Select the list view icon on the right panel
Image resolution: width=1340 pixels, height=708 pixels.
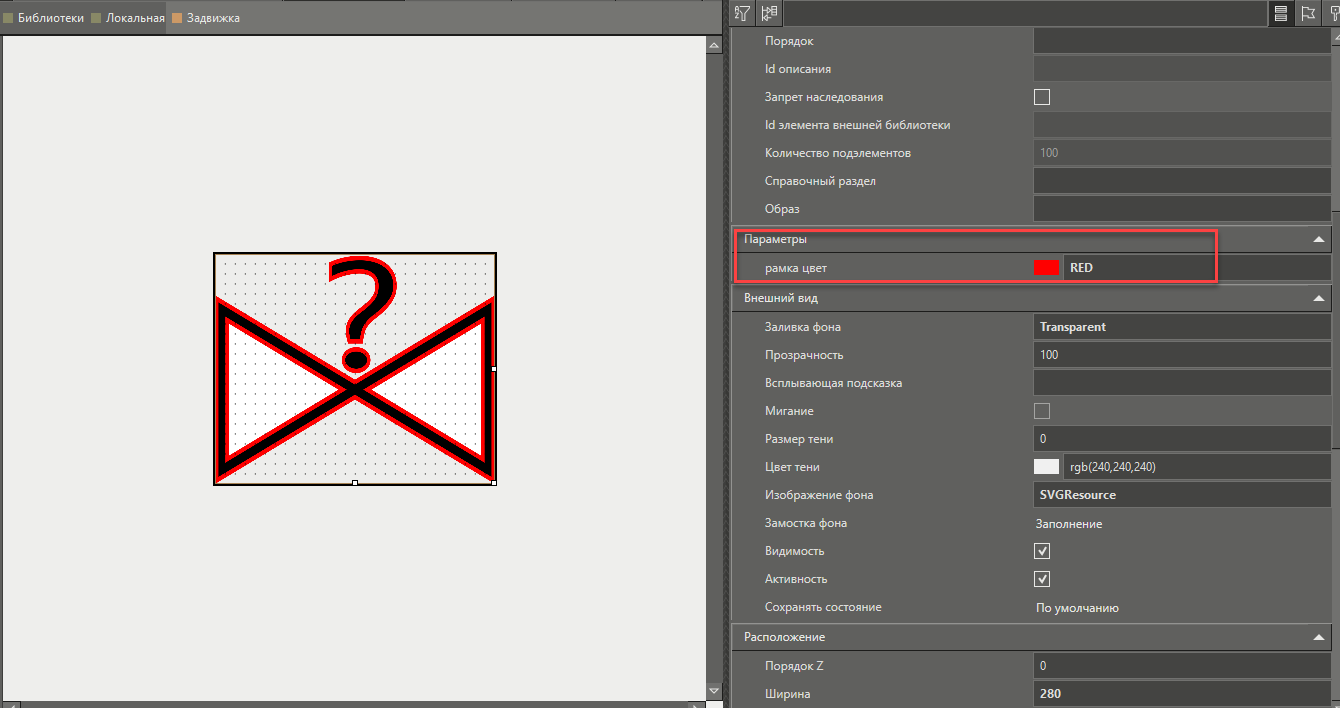(x=1282, y=13)
